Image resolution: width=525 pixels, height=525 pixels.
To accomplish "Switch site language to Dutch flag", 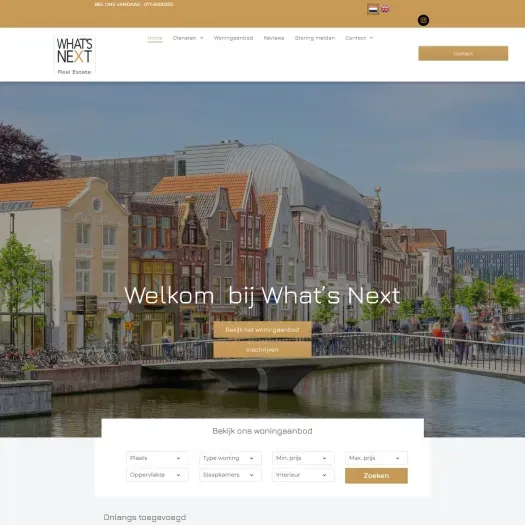I will pyautogui.click(x=373, y=9).
